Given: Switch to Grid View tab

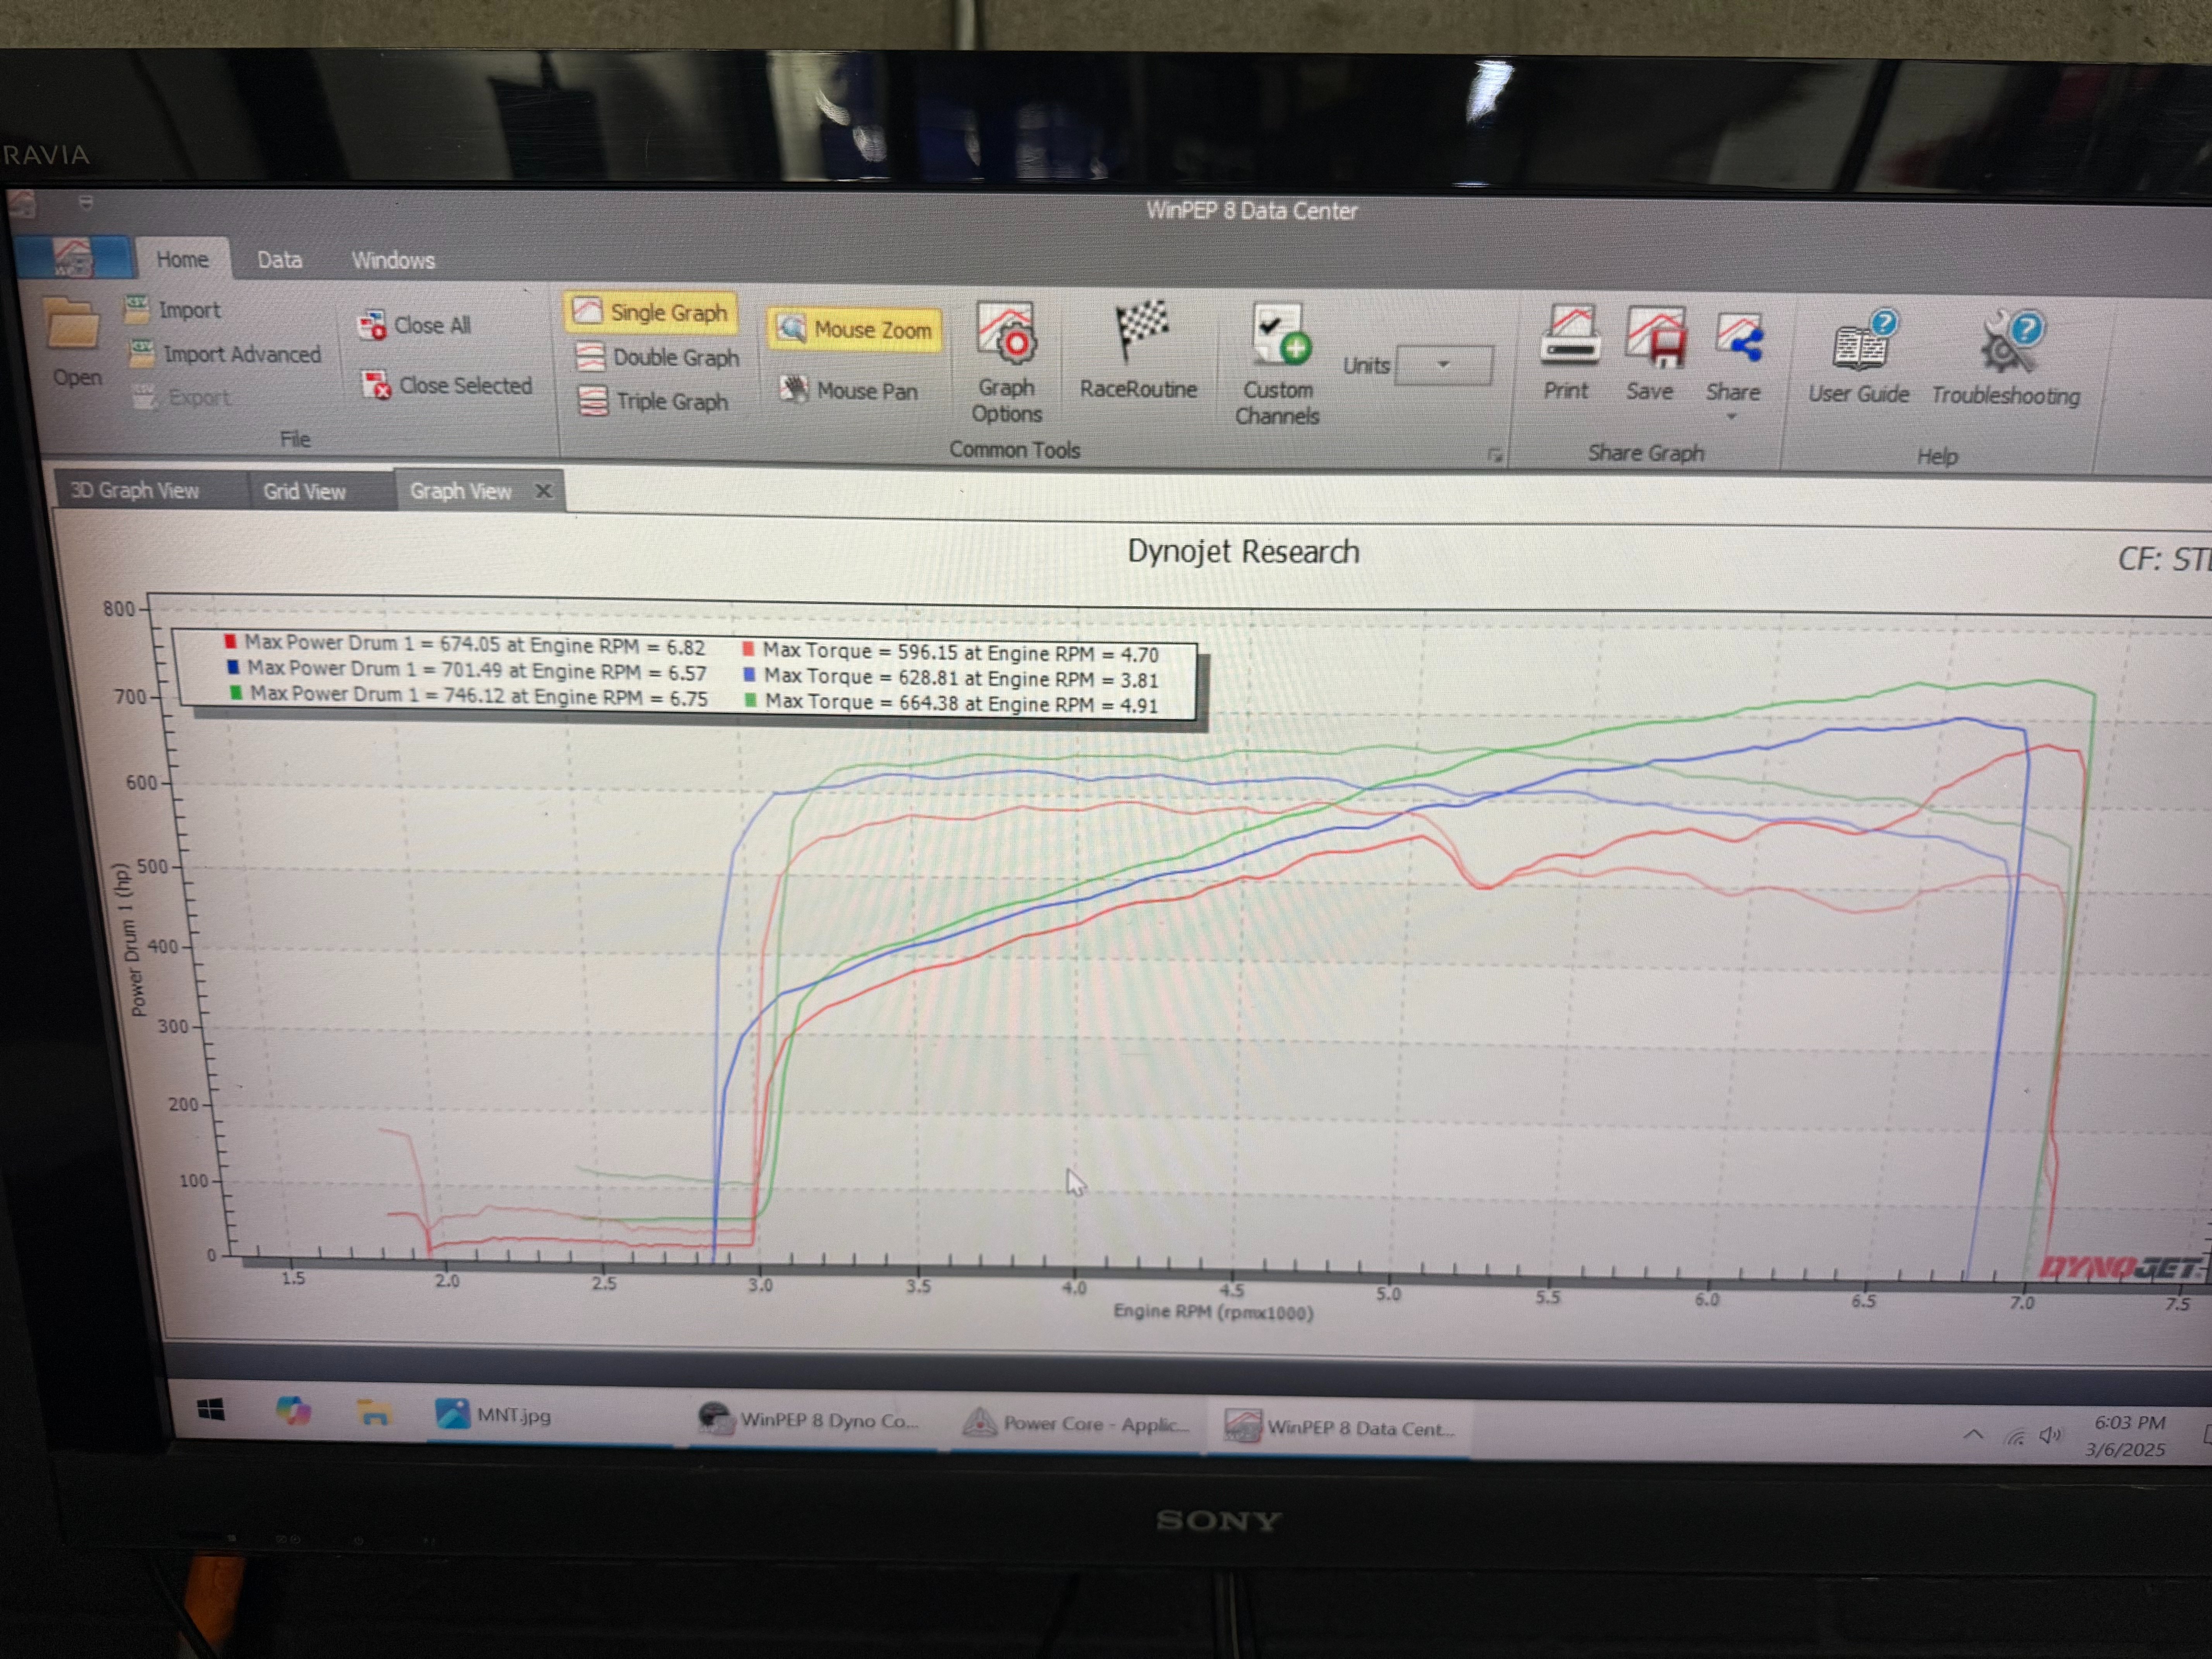Looking at the screenshot, I should [305, 491].
